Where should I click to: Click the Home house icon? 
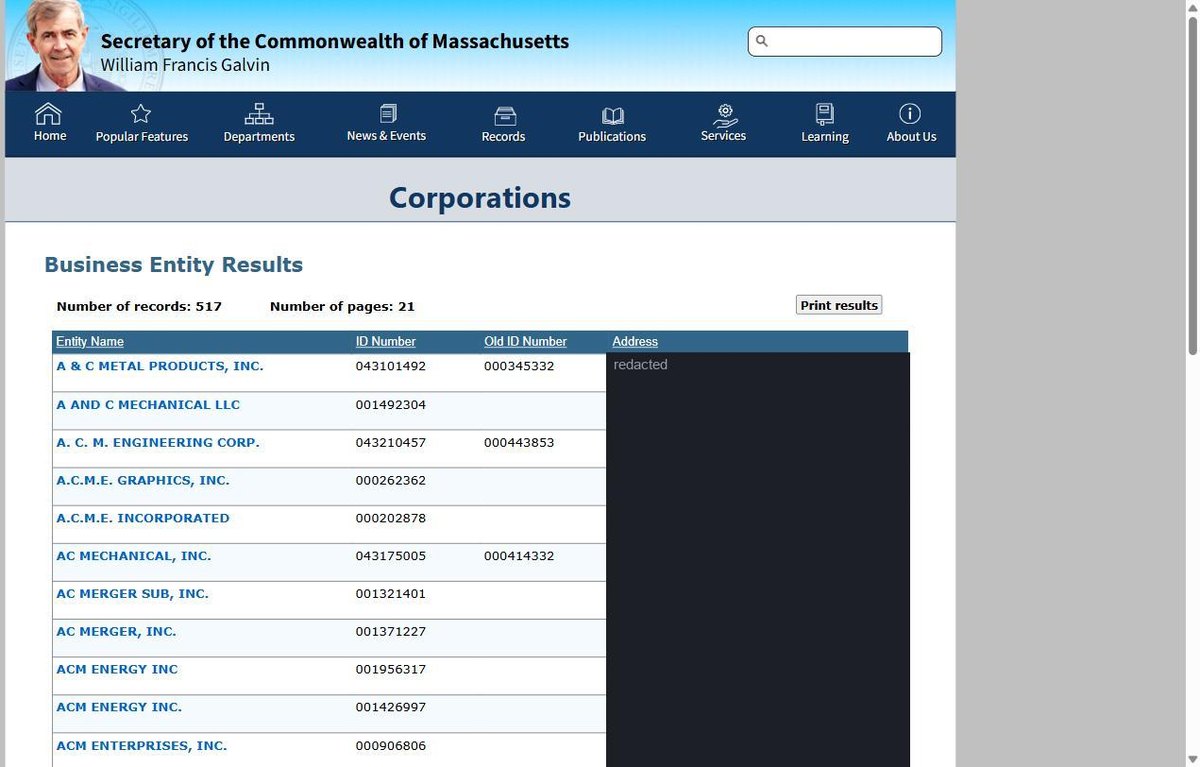tap(48, 113)
